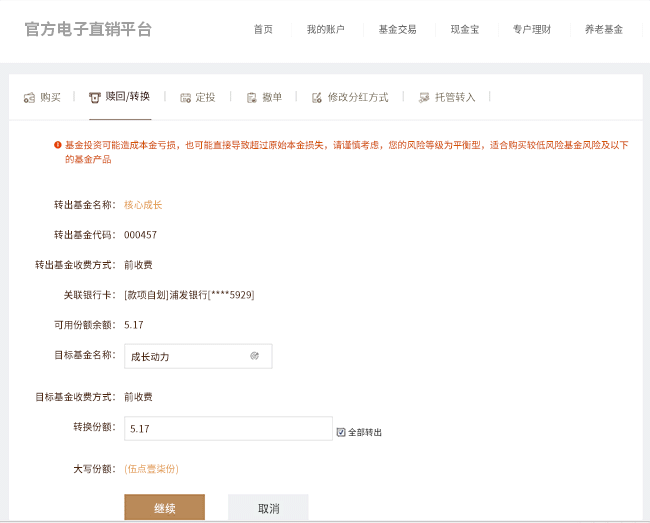This screenshot has width=650, height=523.
Task: Click the red risk warning text
Action: pyautogui.click(x=347, y=152)
